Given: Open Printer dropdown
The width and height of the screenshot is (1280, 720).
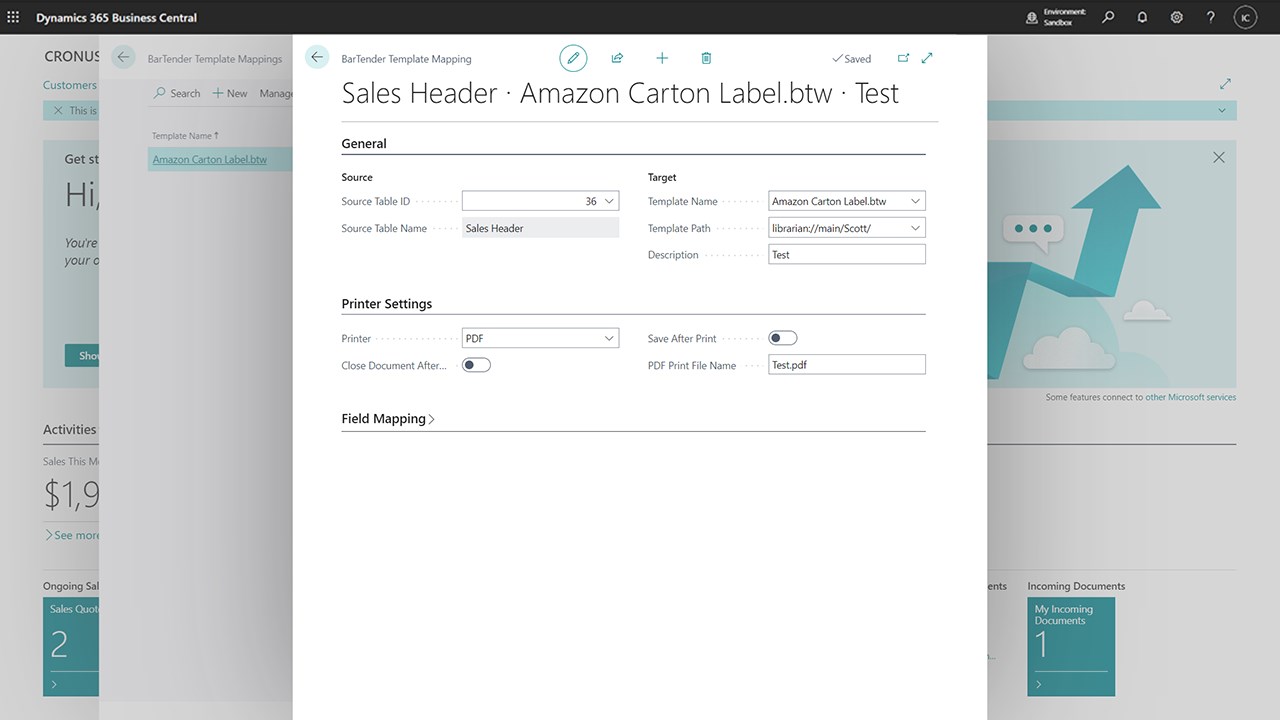Looking at the screenshot, I should click(609, 338).
